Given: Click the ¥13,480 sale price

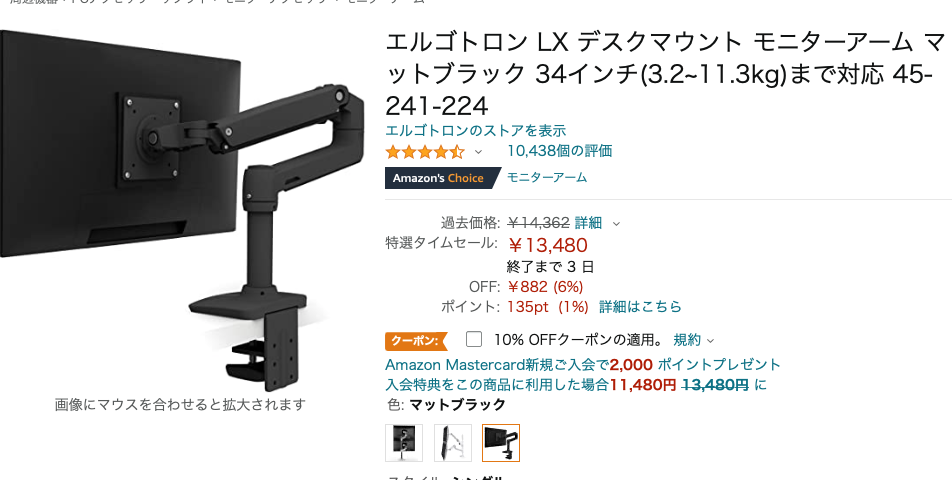Looking at the screenshot, I should 547,245.
